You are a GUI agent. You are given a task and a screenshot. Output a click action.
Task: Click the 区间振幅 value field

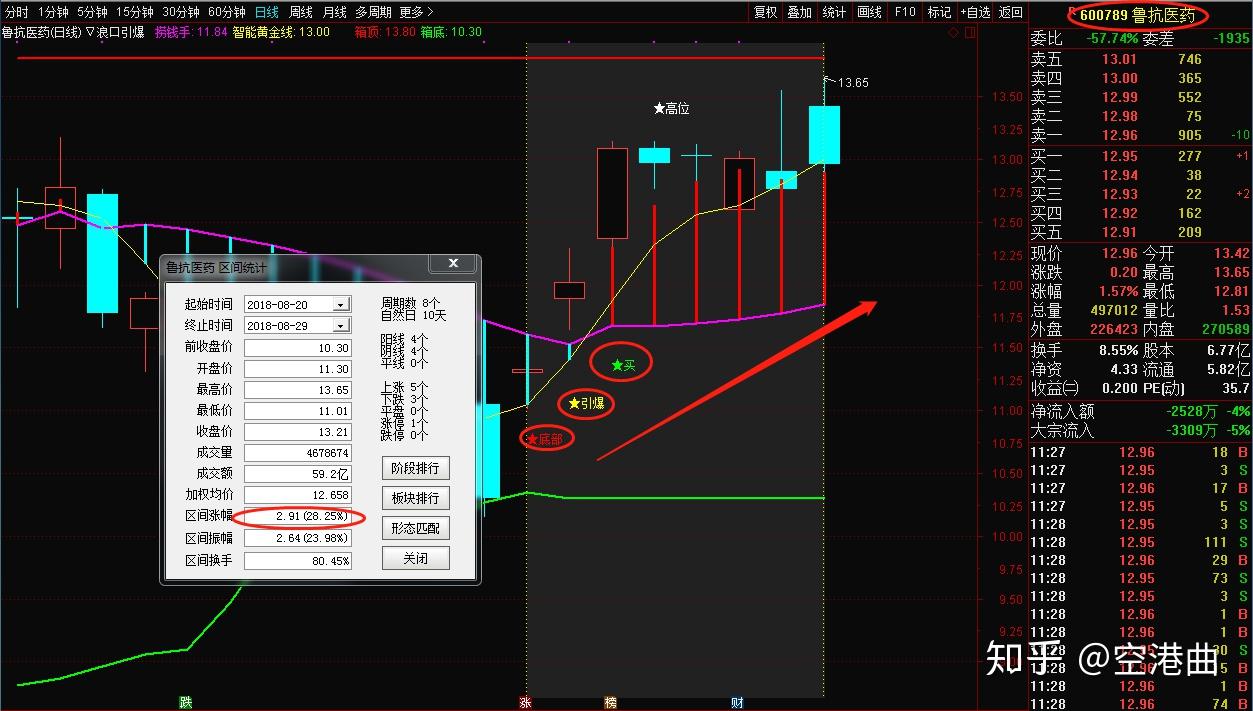tap(298, 539)
